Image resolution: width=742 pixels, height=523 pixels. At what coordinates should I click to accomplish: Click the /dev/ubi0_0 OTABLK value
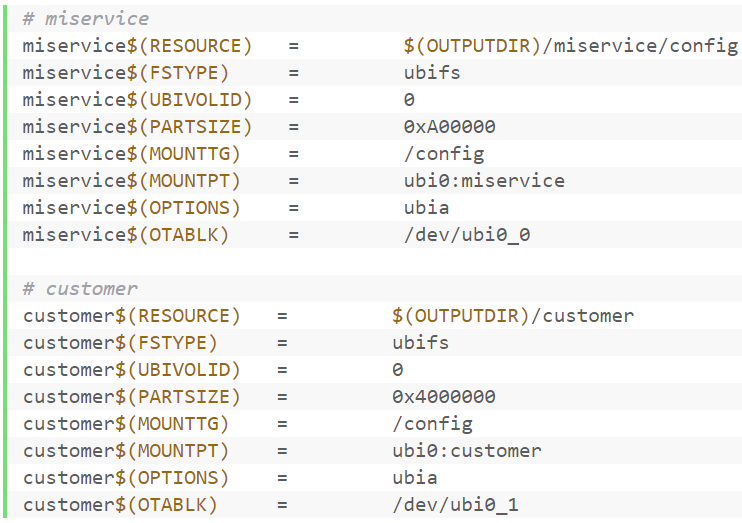point(467,235)
